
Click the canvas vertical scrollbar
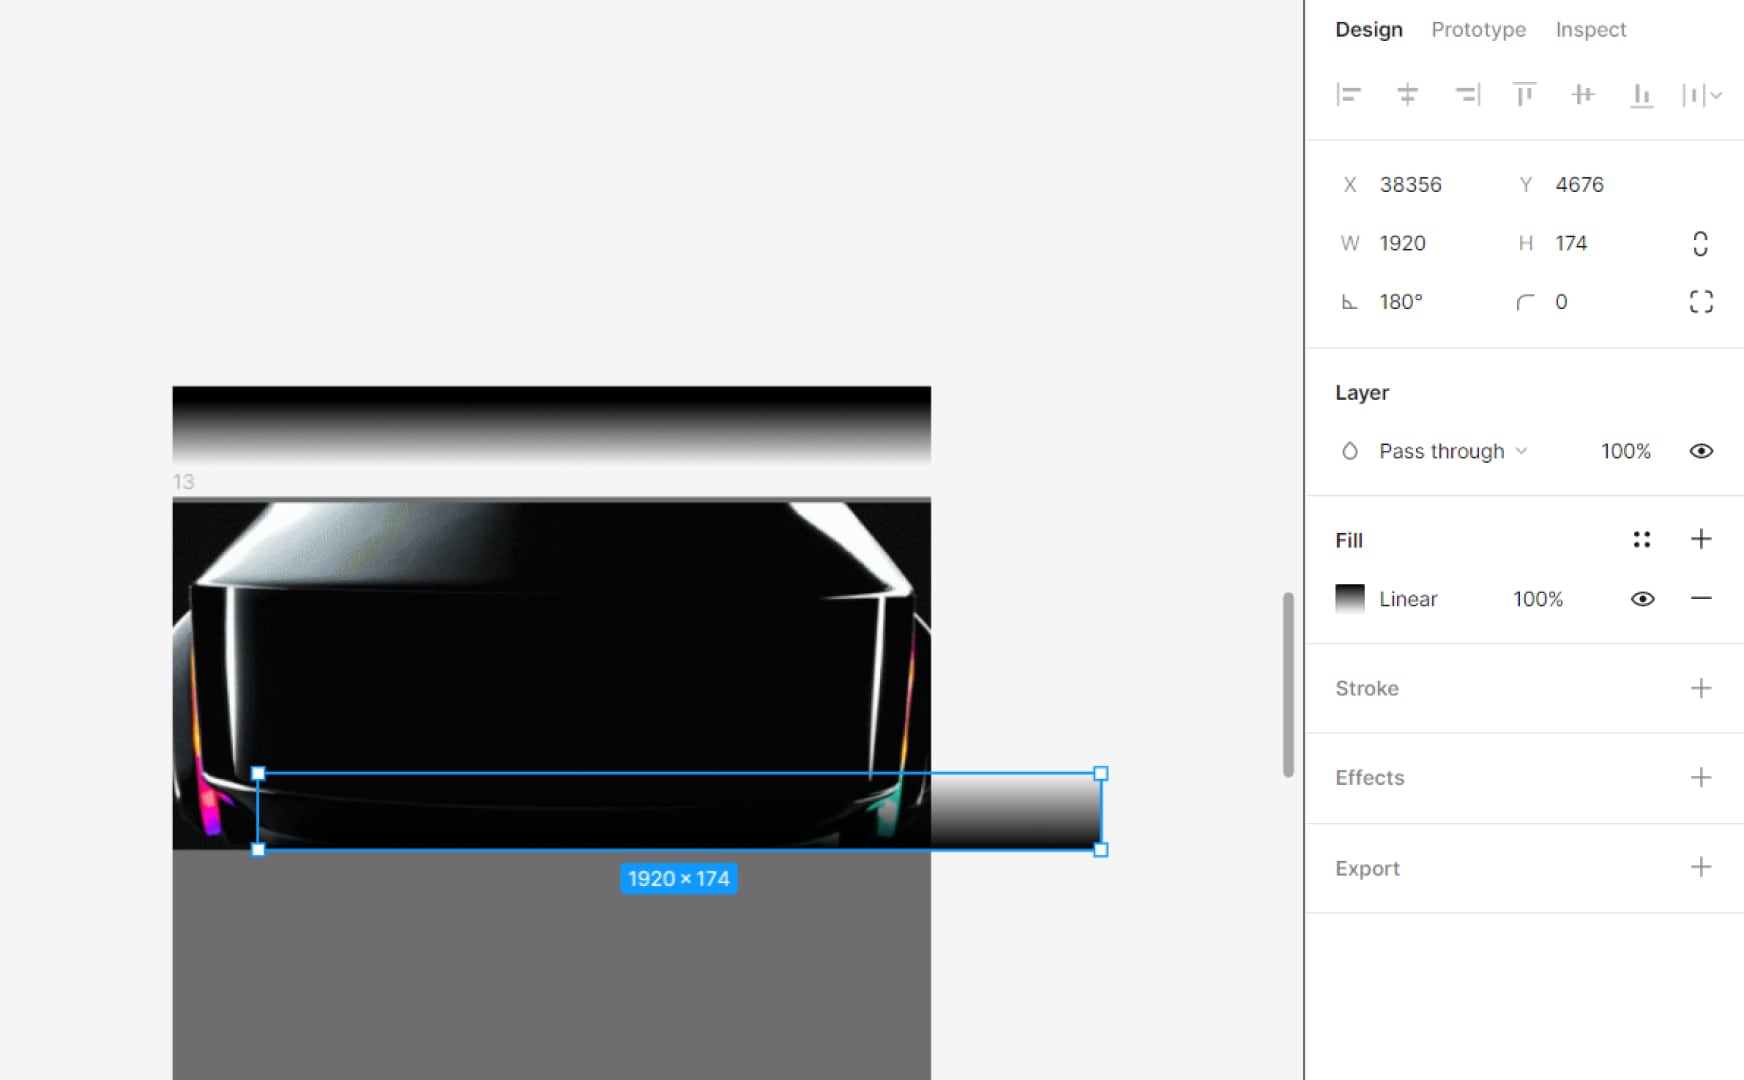(x=1288, y=685)
